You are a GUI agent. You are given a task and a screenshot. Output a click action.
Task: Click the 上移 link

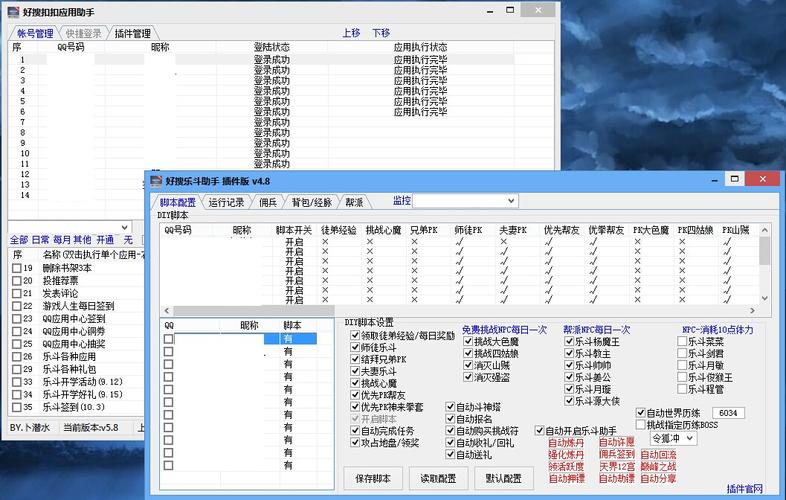tap(351, 33)
